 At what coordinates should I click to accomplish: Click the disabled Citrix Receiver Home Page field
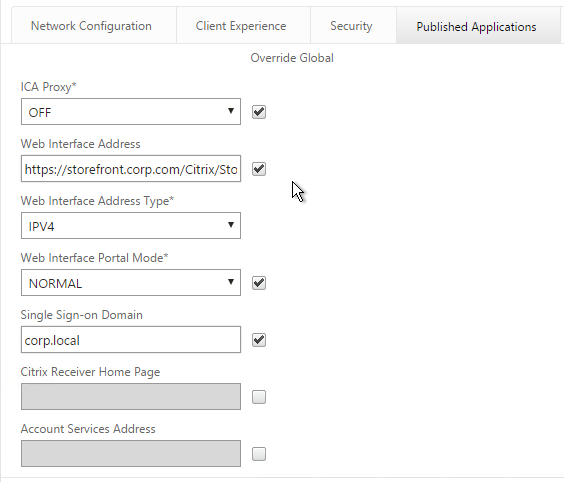131,396
